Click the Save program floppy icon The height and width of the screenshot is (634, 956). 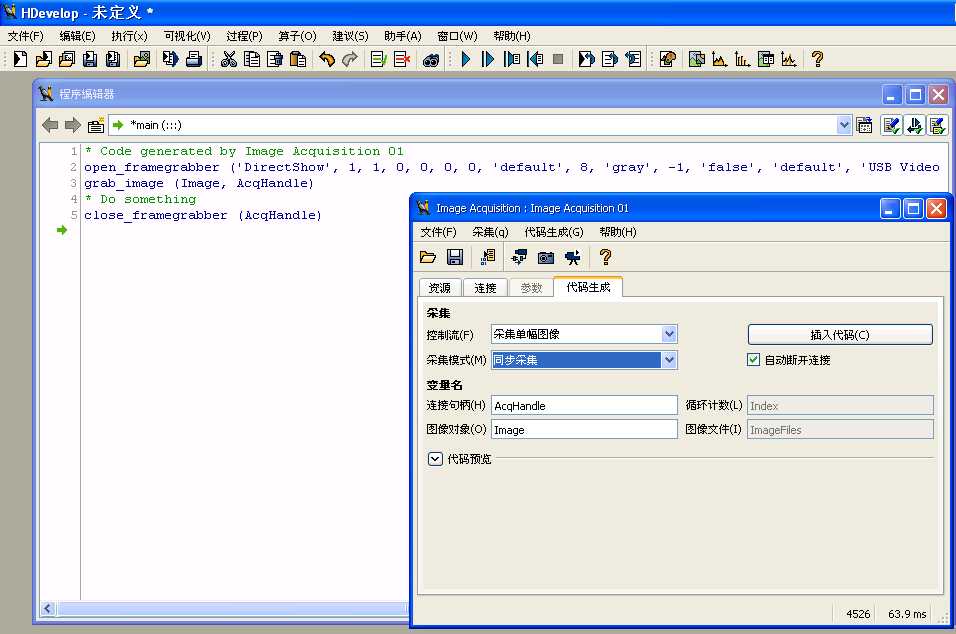[90, 59]
